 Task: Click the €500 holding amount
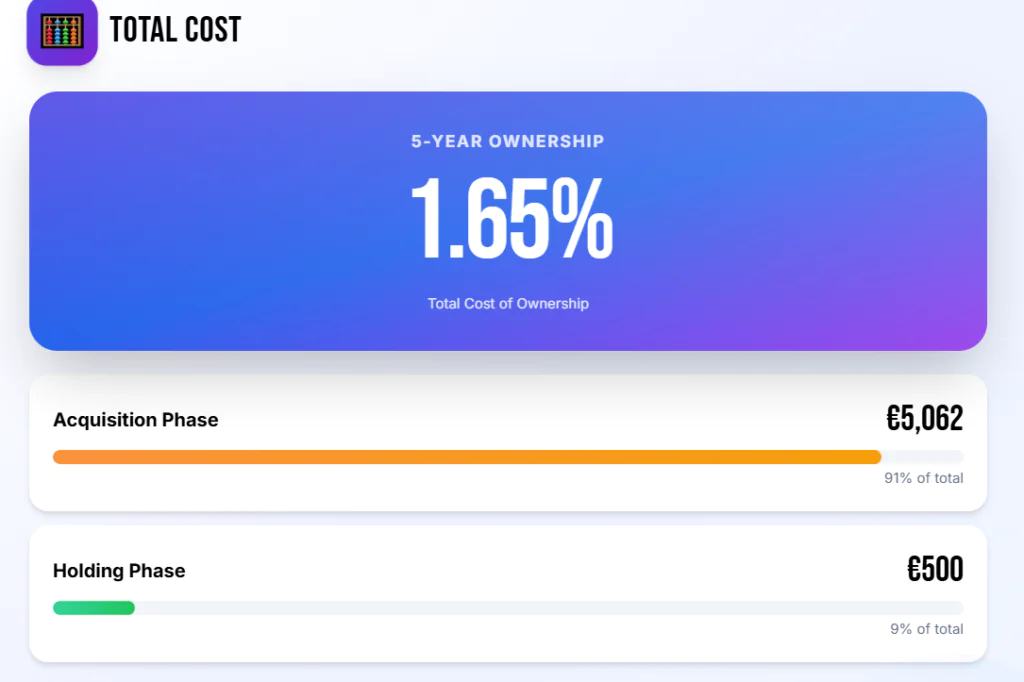click(x=935, y=570)
